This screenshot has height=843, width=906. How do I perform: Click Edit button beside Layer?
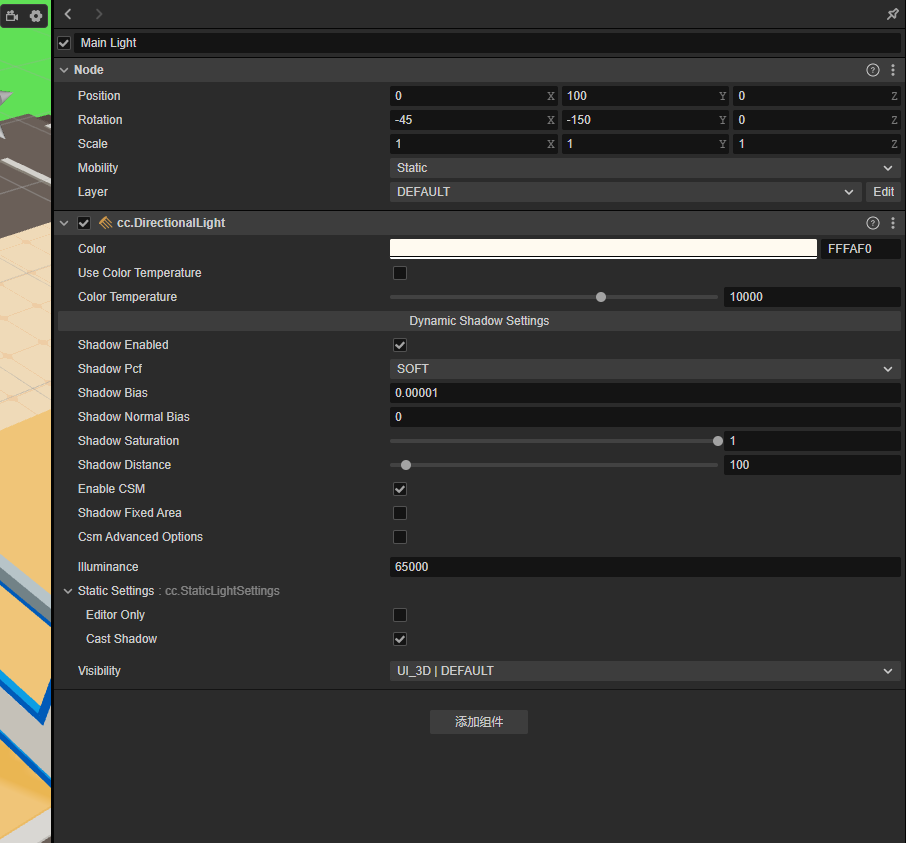tap(883, 192)
